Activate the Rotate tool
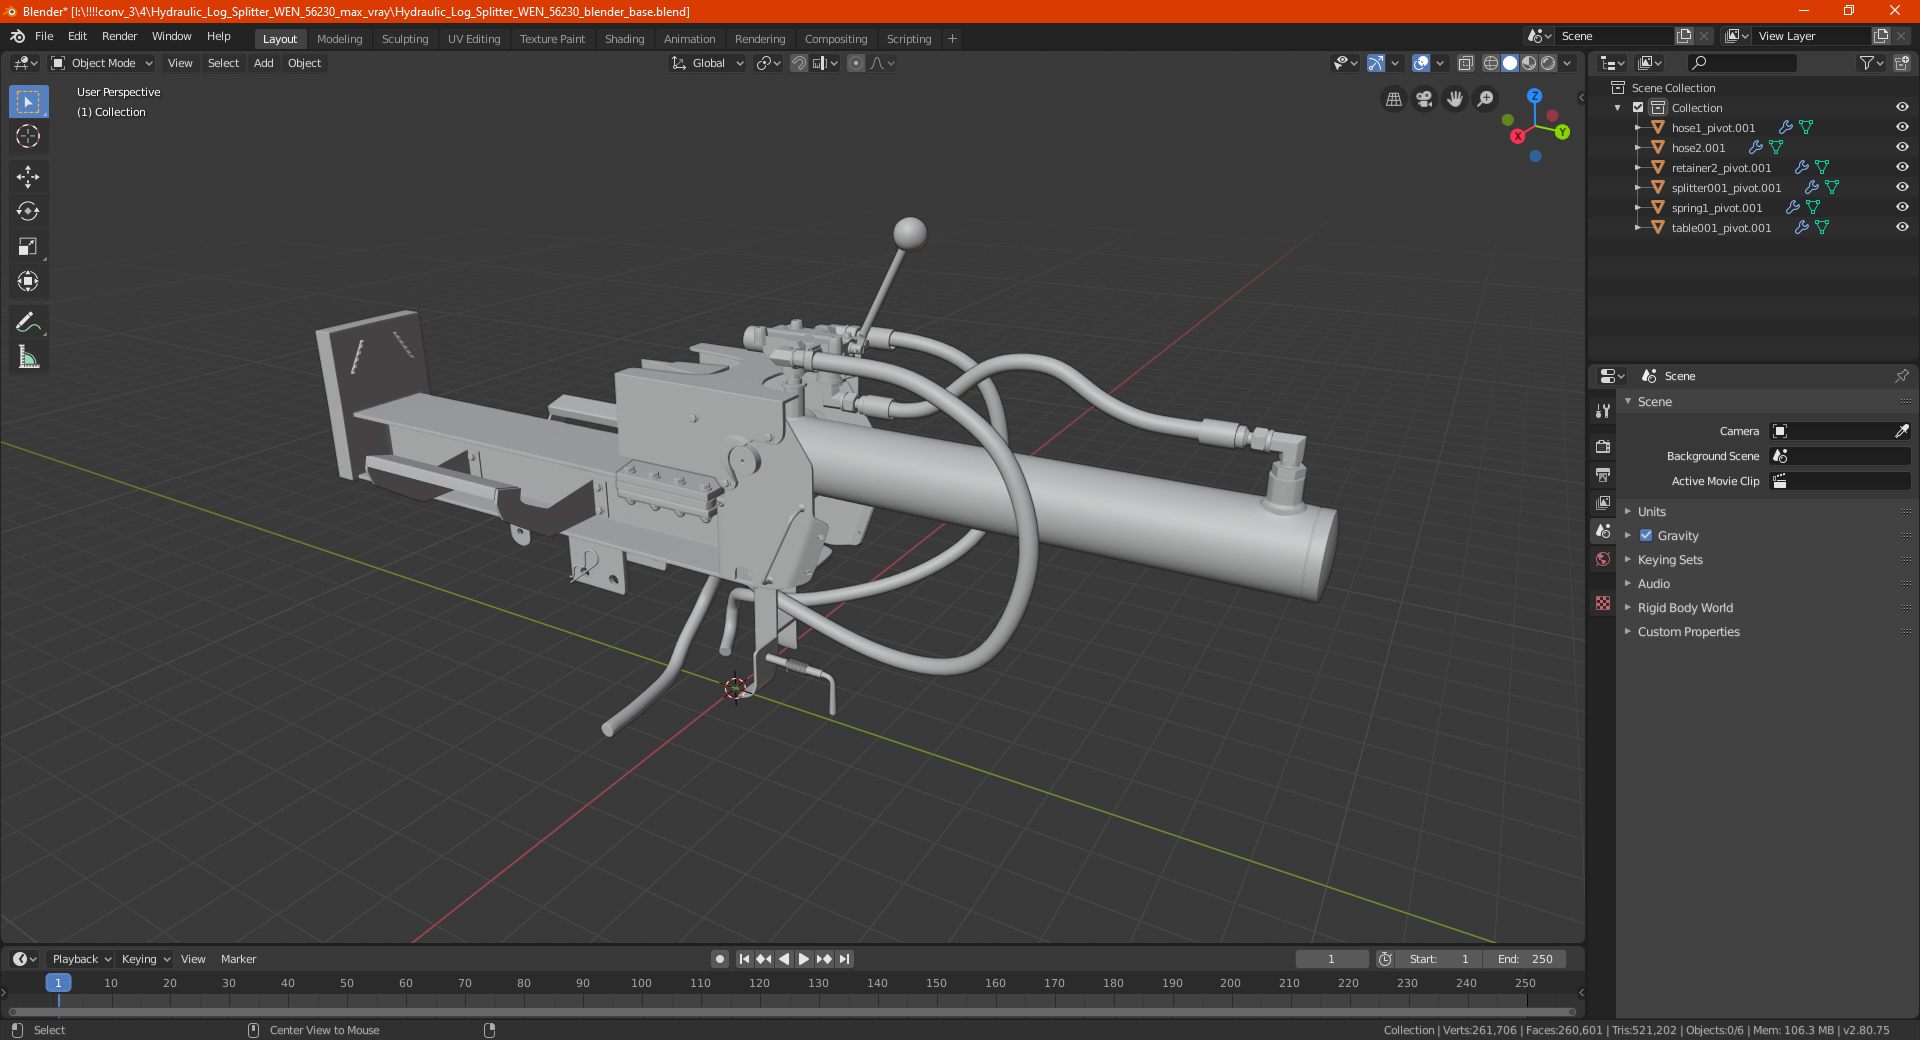Image resolution: width=1920 pixels, height=1040 pixels. coord(28,212)
